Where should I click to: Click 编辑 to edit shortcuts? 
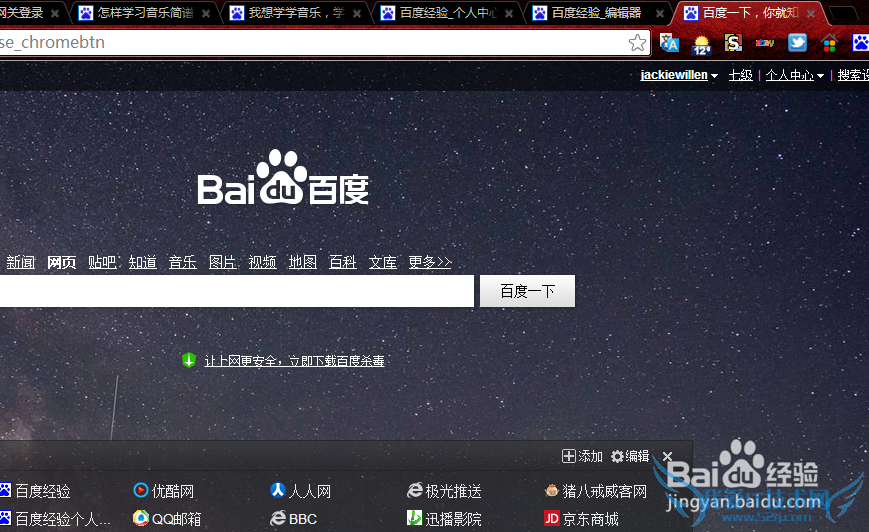coord(637,456)
